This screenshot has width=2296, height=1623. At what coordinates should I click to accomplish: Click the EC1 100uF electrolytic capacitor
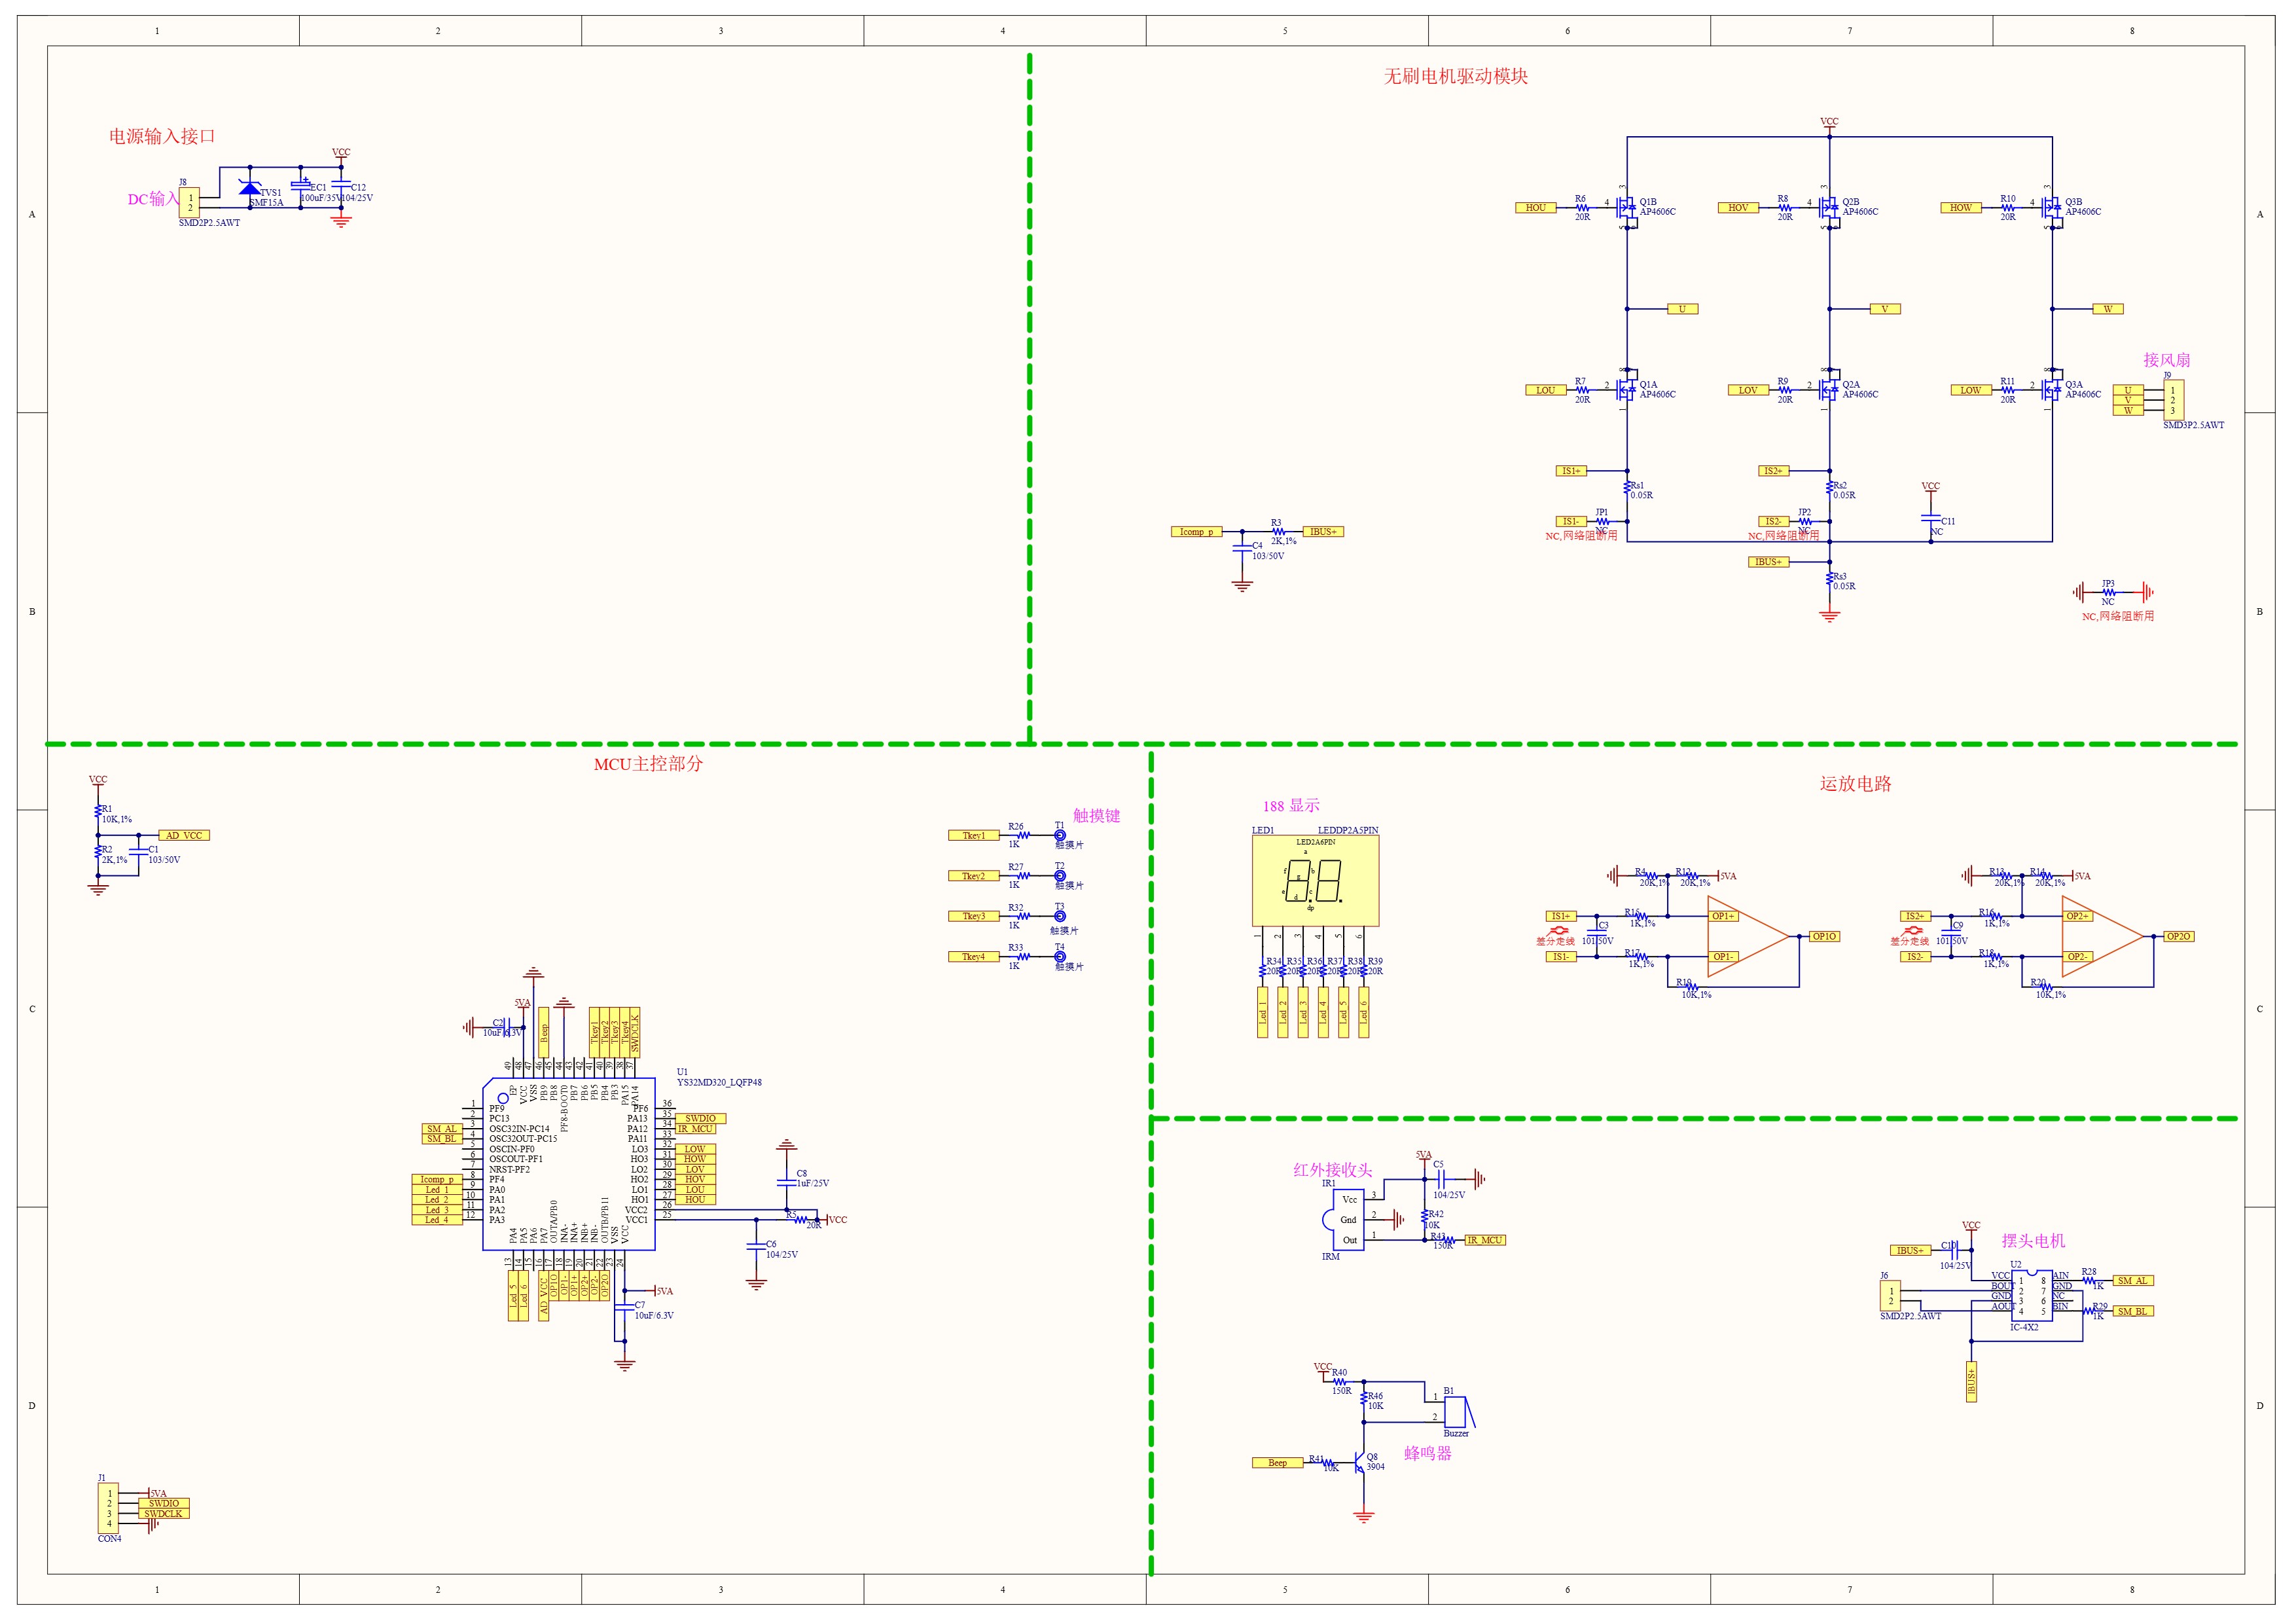click(x=300, y=186)
